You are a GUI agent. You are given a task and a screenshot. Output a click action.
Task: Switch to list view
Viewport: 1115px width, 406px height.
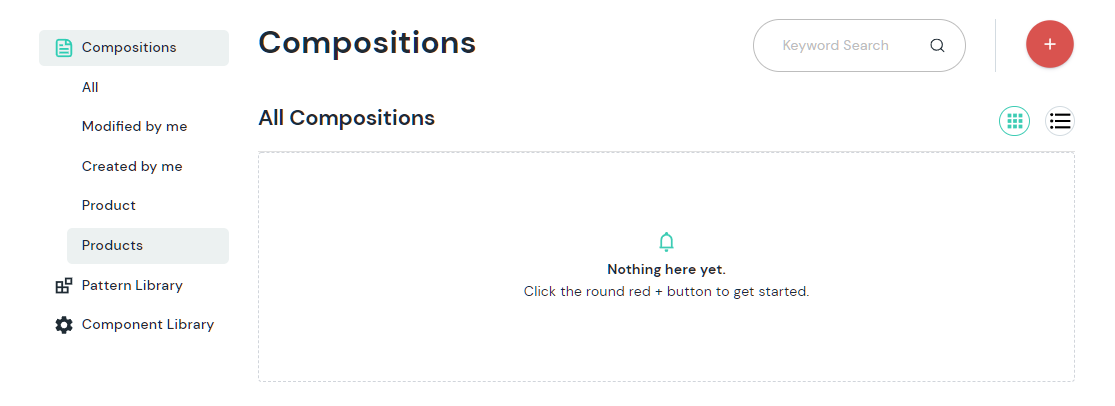[x=1060, y=121]
